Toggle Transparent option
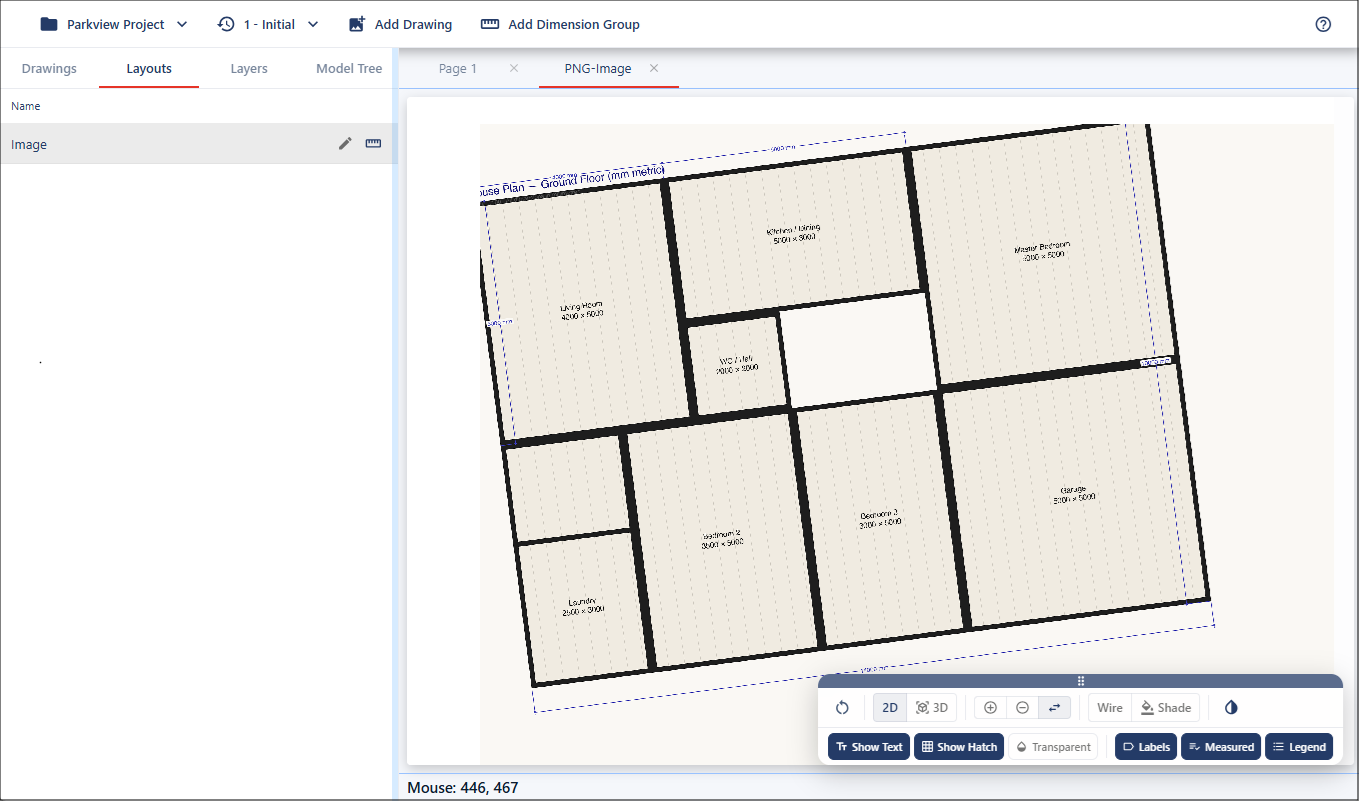 [1053, 747]
